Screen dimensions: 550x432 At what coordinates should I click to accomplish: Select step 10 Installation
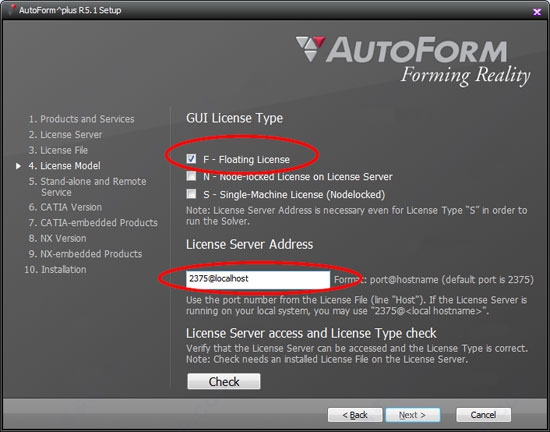pos(55,270)
